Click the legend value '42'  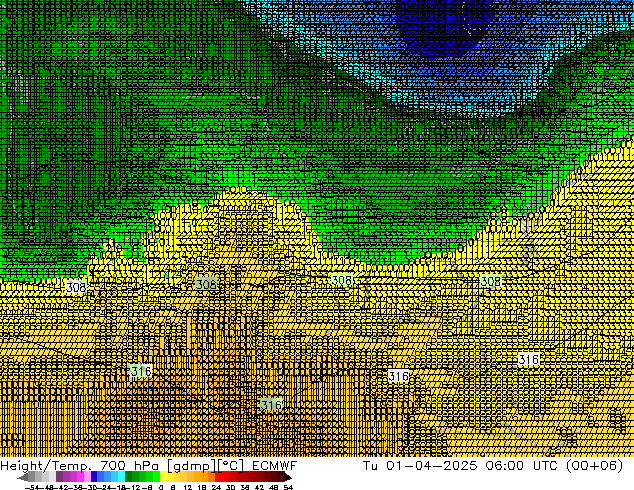pyautogui.click(x=260, y=487)
